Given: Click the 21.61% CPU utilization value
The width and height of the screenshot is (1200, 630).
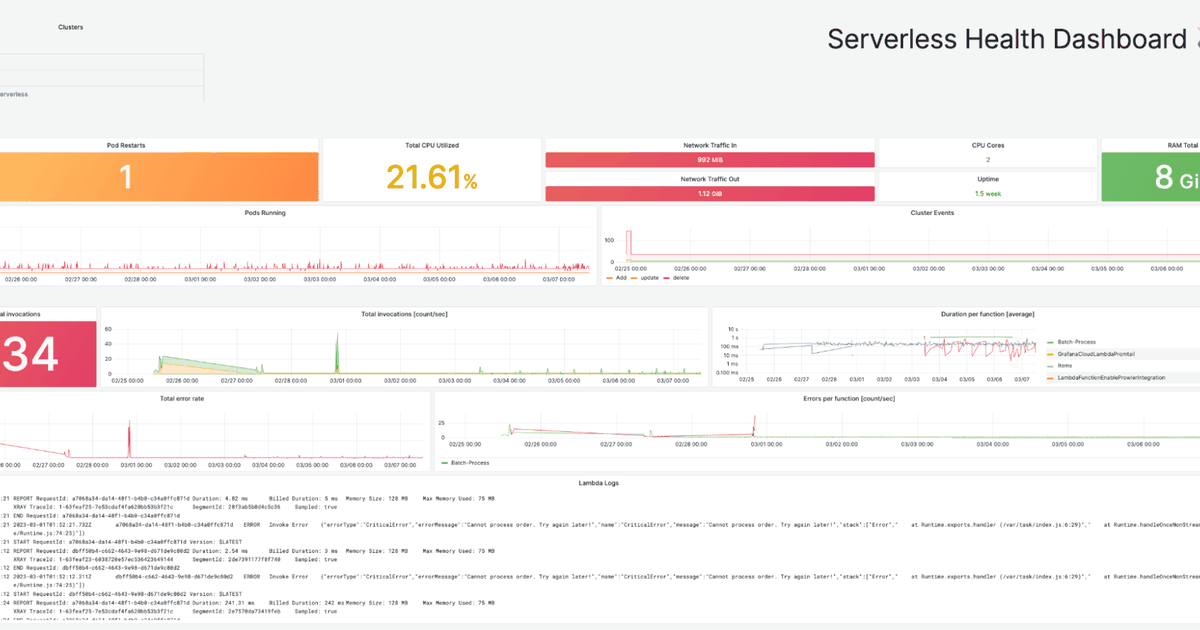Looking at the screenshot, I should click(x=432, y=178).
